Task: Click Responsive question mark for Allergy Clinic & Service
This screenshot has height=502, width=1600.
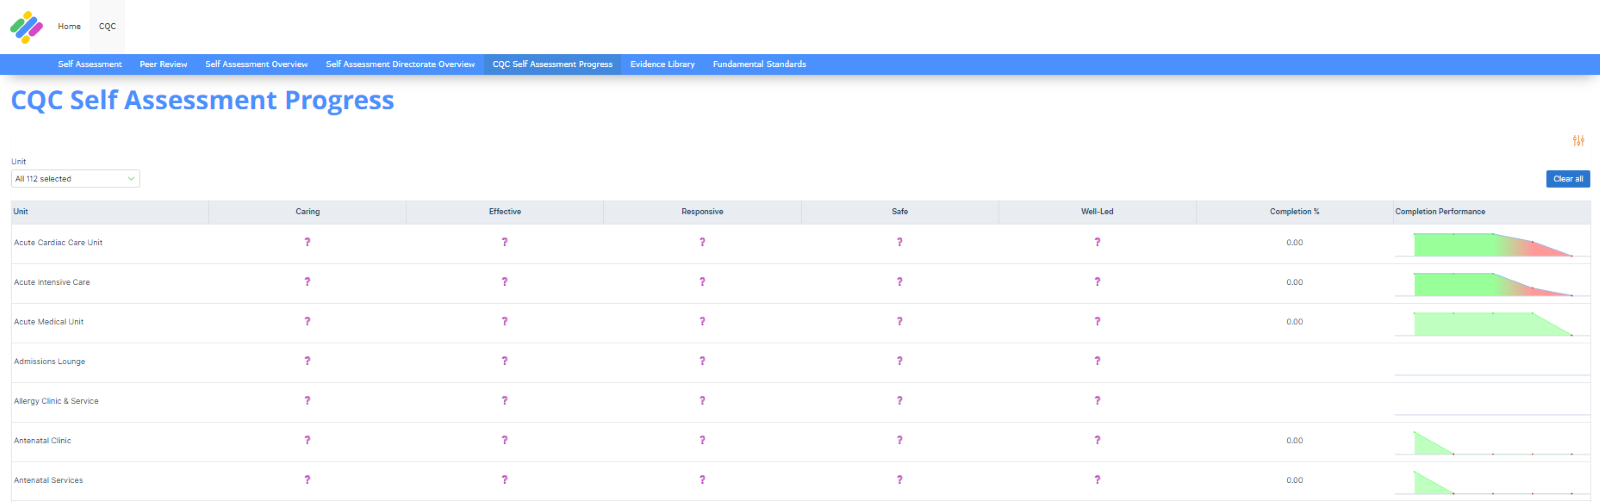Action: 702,401
